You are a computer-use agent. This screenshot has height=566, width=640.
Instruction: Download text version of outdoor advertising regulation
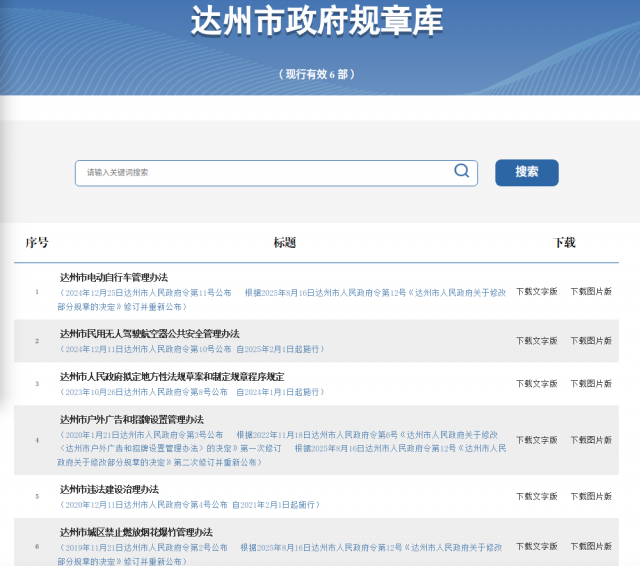pyautogui.click(x=536, y=440)
